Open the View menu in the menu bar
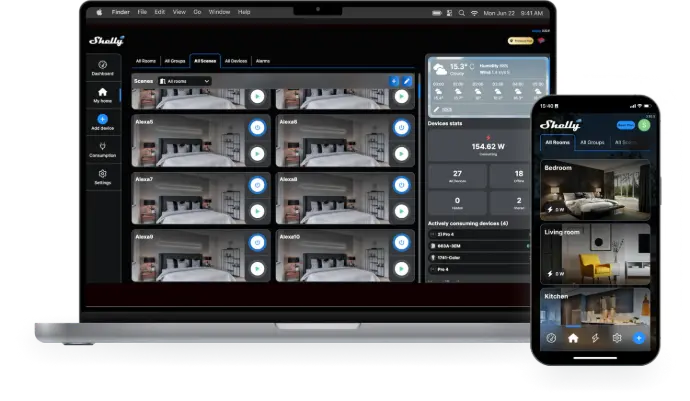This screenshot has width=690, height=401. [179, 13]
